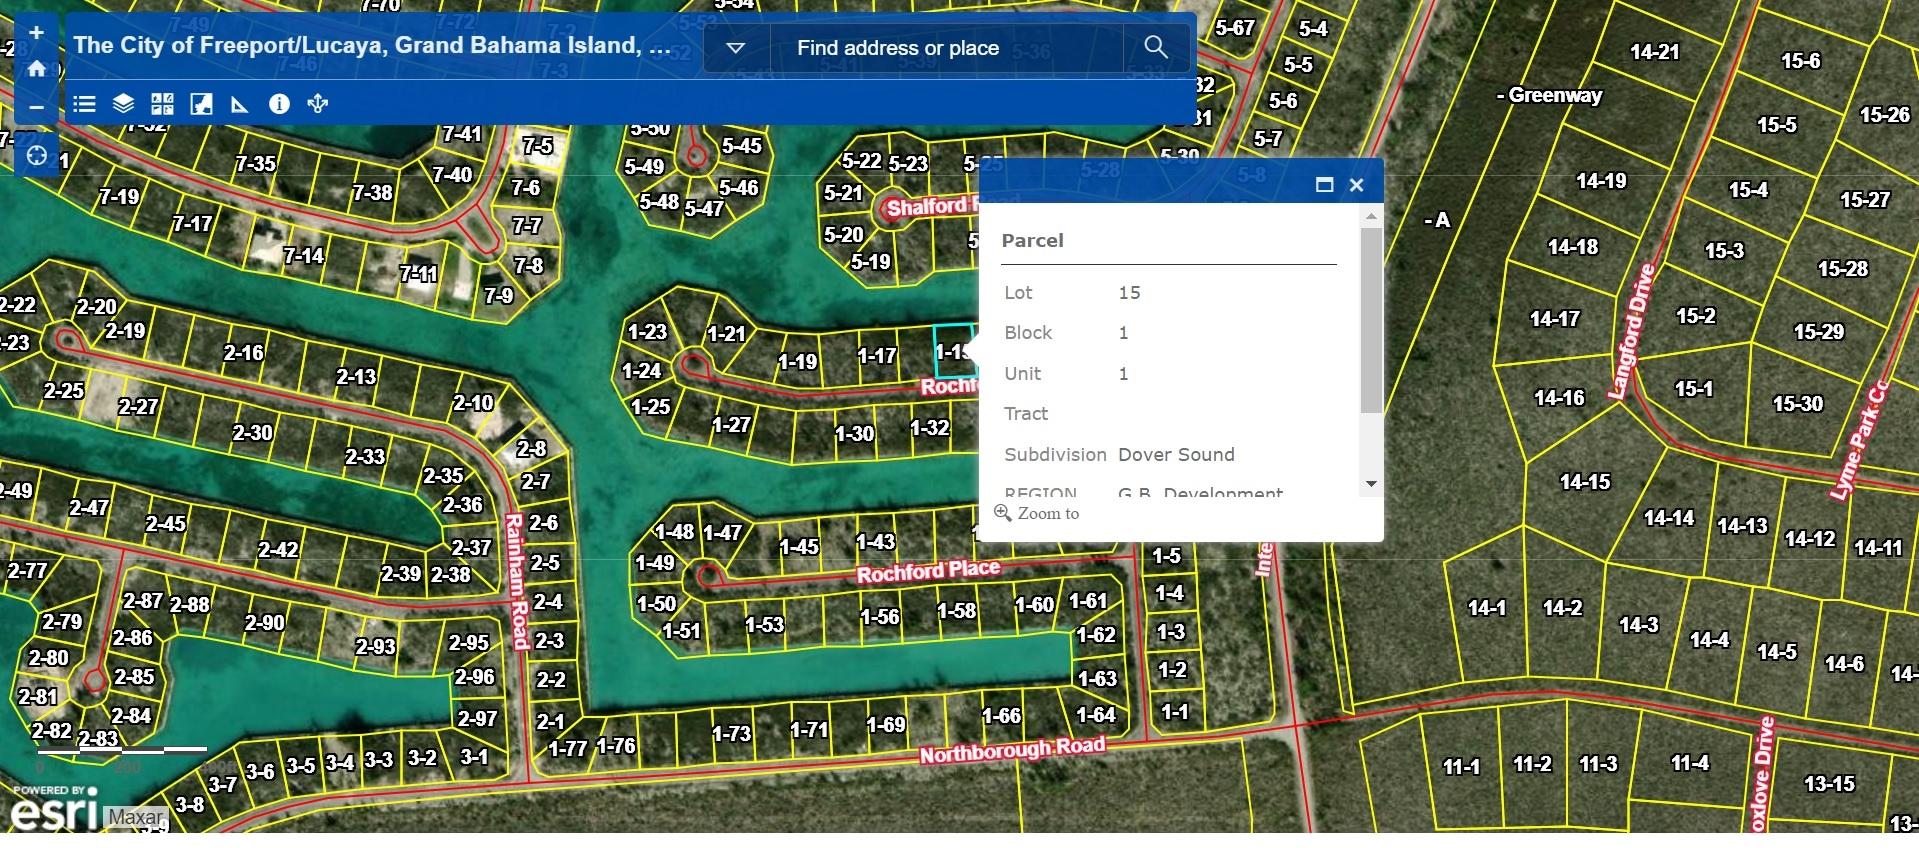Zoom out using the minus button
Viewport: 1919px width, 848px height.
coord(37,107)
